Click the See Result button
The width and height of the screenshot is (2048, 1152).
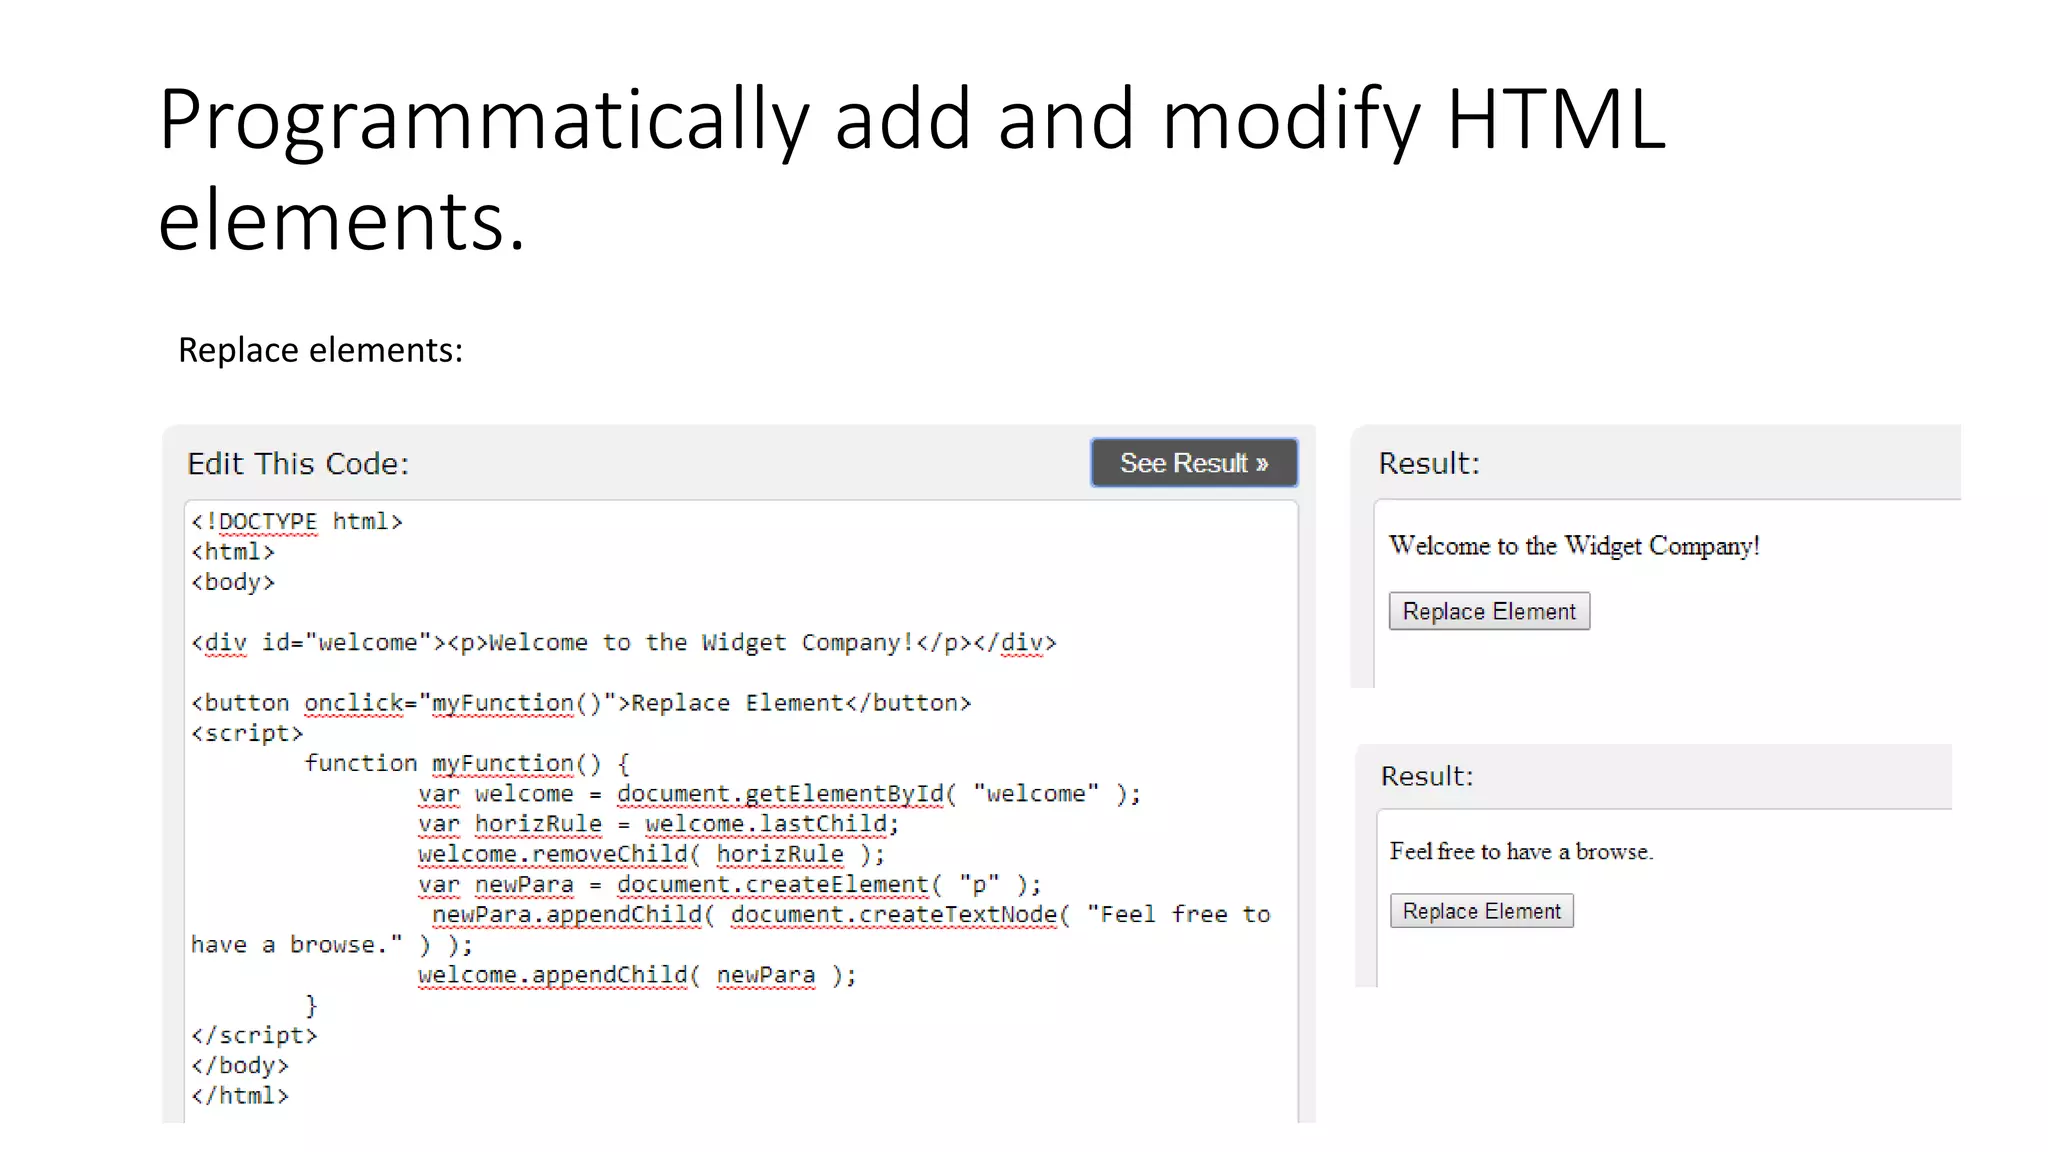(1194, 463)
